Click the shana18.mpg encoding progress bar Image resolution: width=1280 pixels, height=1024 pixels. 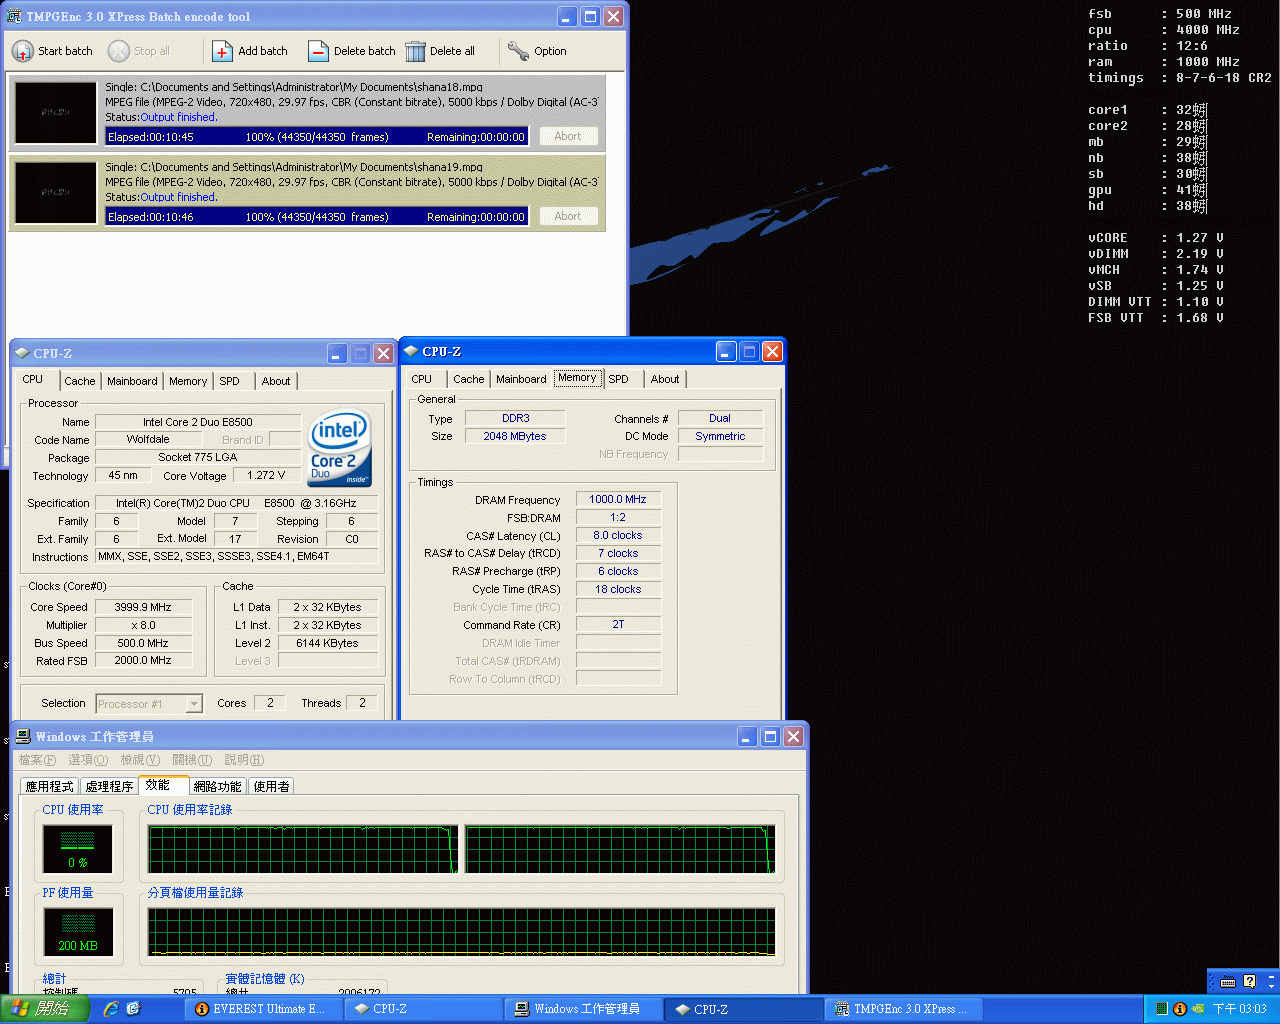[316, 137]
